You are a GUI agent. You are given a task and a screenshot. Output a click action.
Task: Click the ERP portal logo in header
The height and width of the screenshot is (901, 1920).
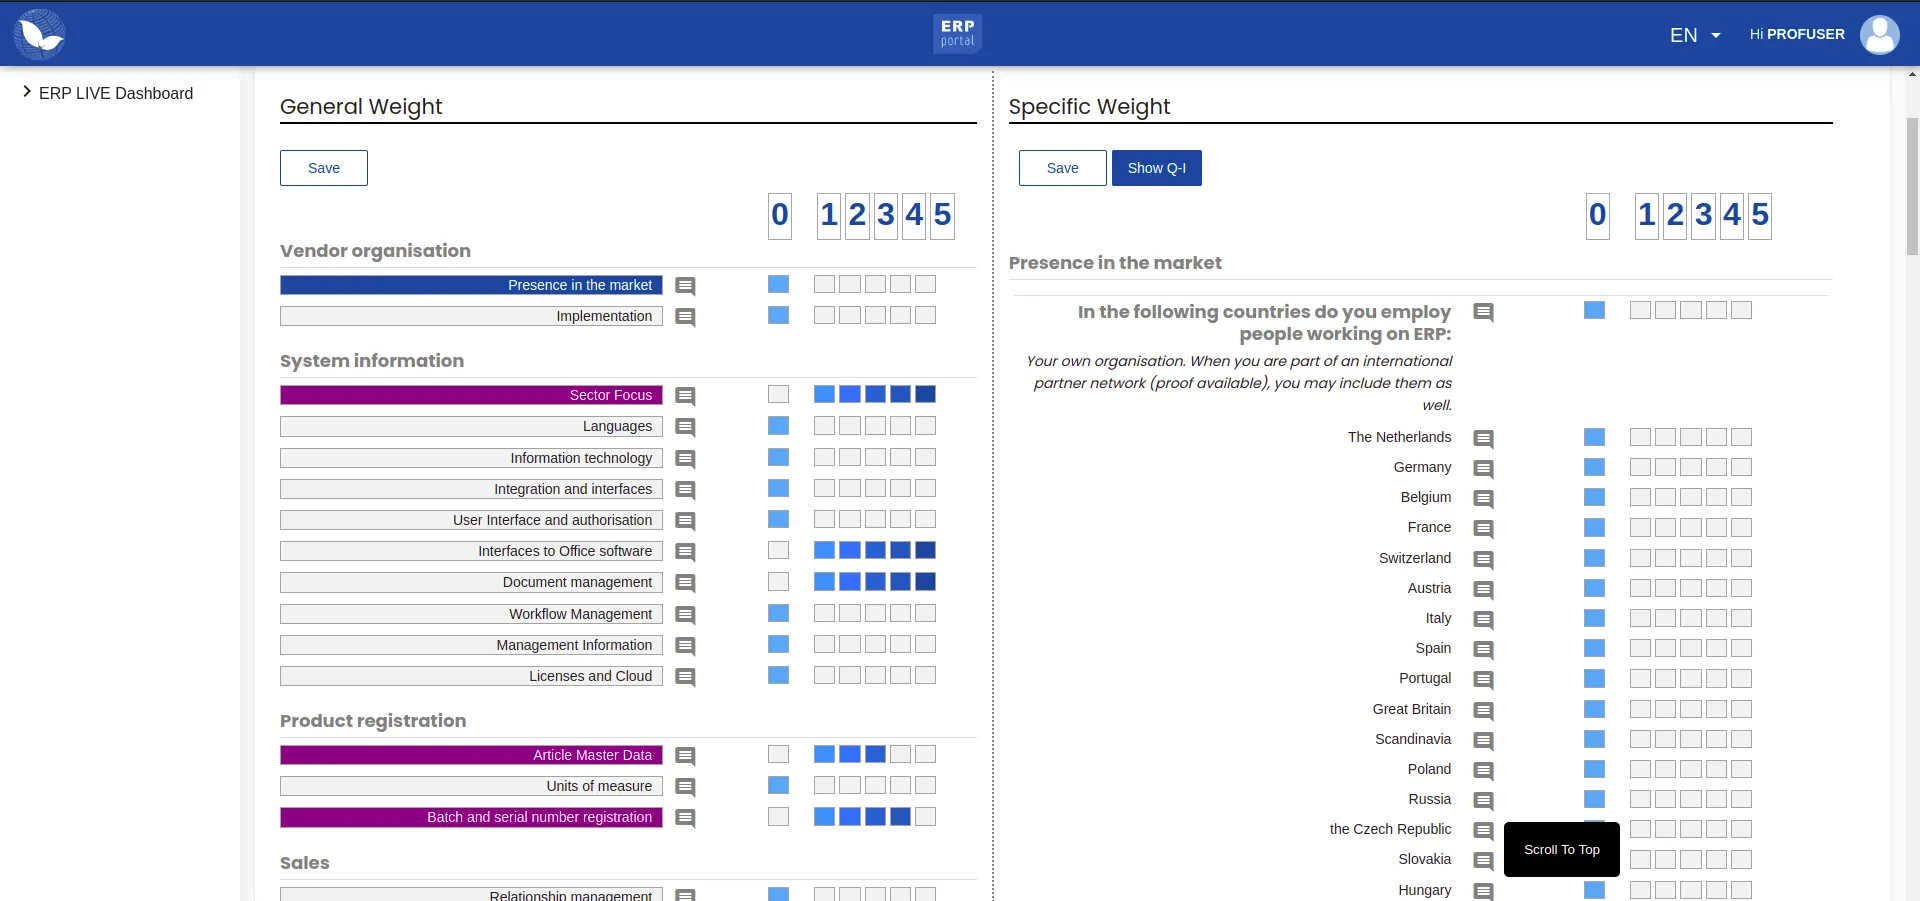point(957,33)
